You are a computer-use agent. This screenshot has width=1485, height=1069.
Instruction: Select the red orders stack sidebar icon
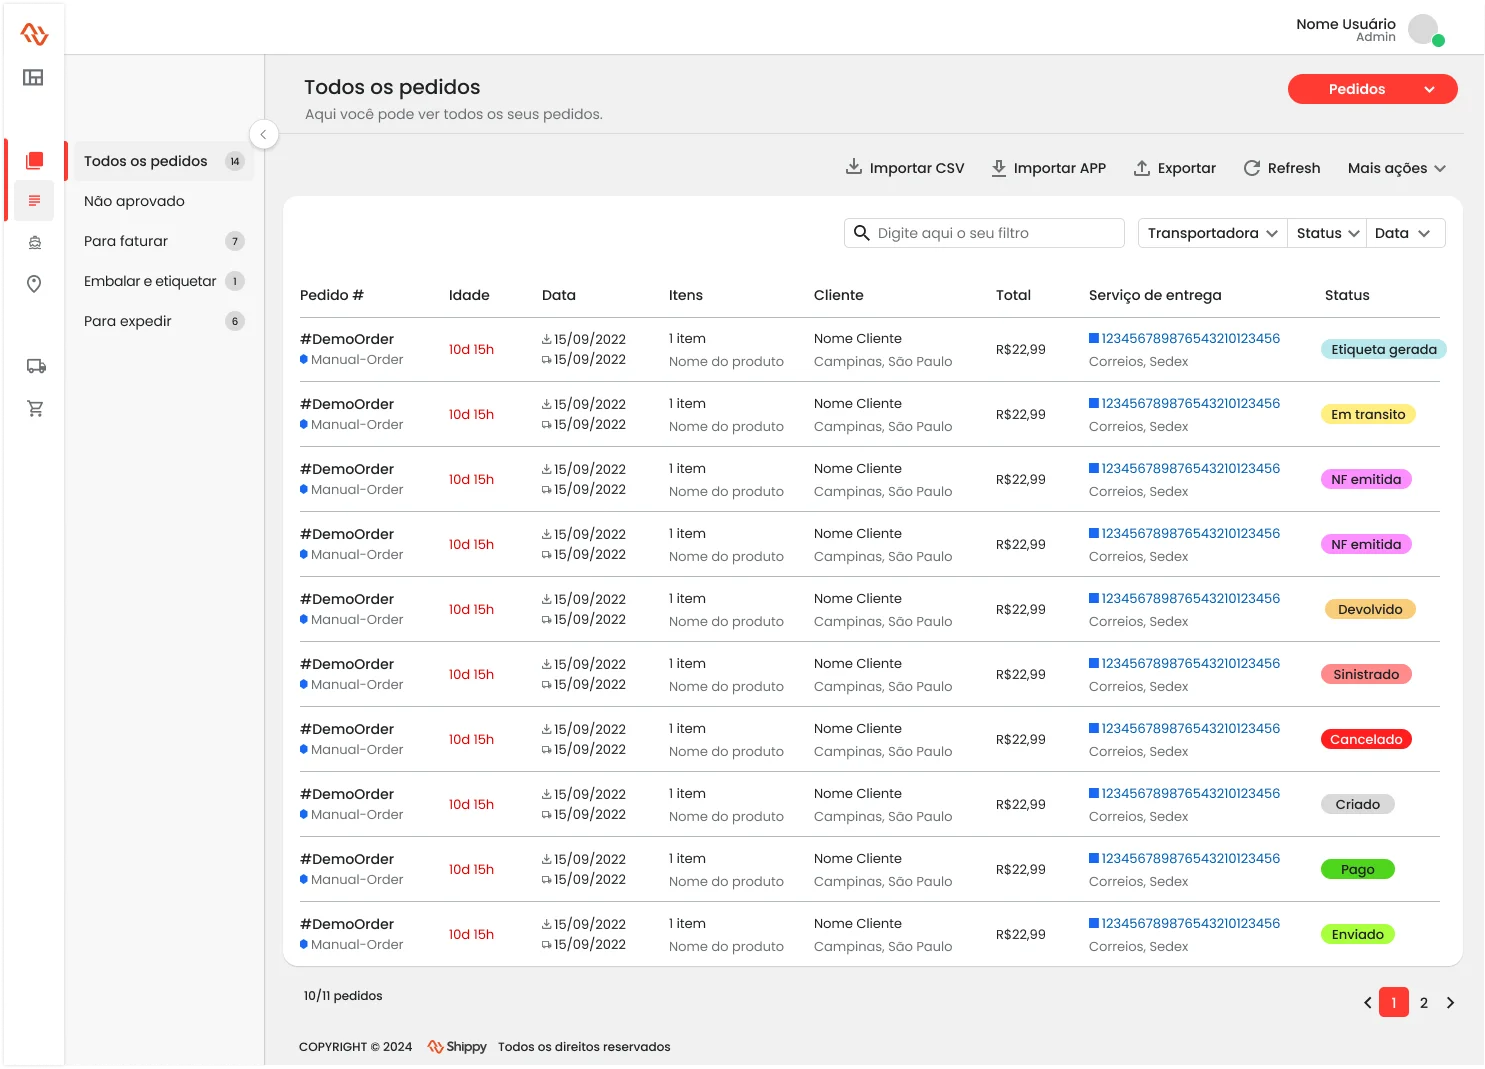pyautogui.click(x=34, y=161)
